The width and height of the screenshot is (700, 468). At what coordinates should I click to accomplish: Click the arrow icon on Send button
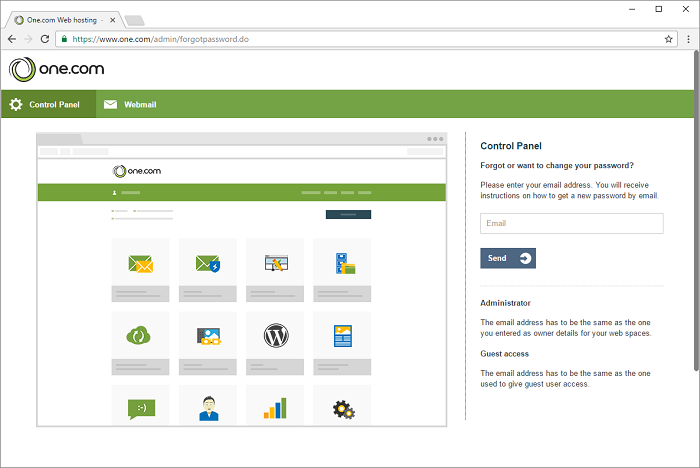(x=525, y=258)
